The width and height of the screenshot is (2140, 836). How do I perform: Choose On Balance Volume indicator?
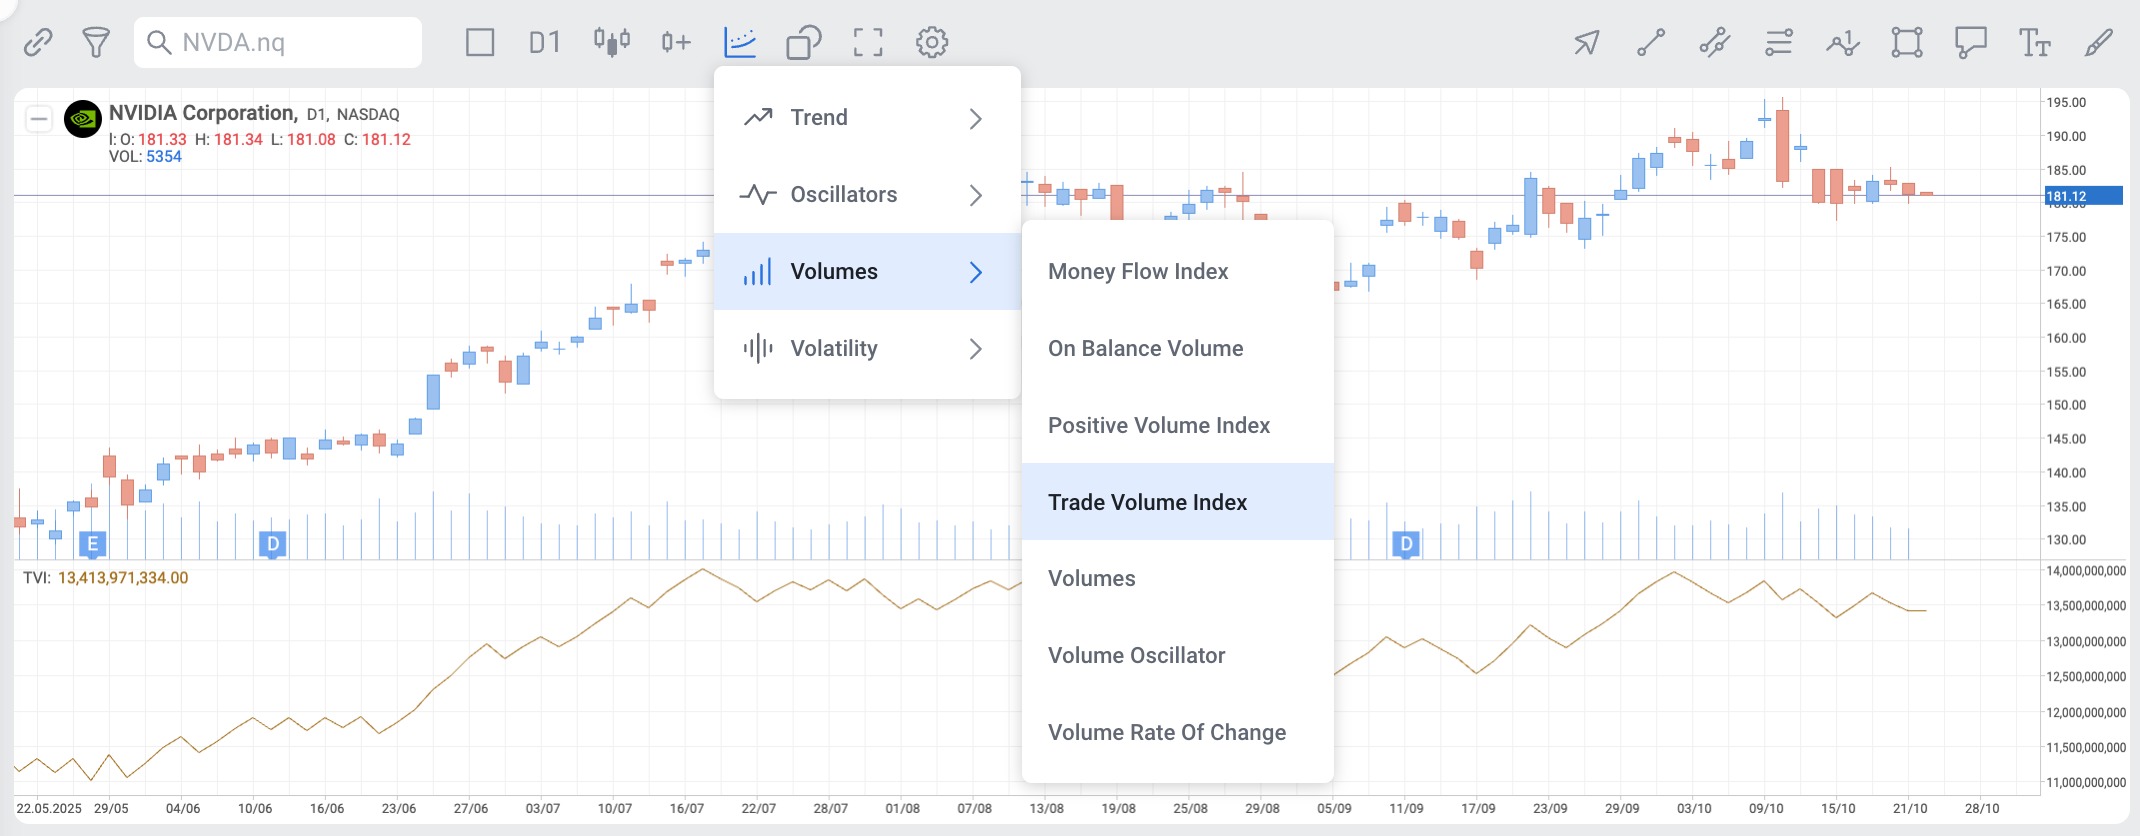1146,349
